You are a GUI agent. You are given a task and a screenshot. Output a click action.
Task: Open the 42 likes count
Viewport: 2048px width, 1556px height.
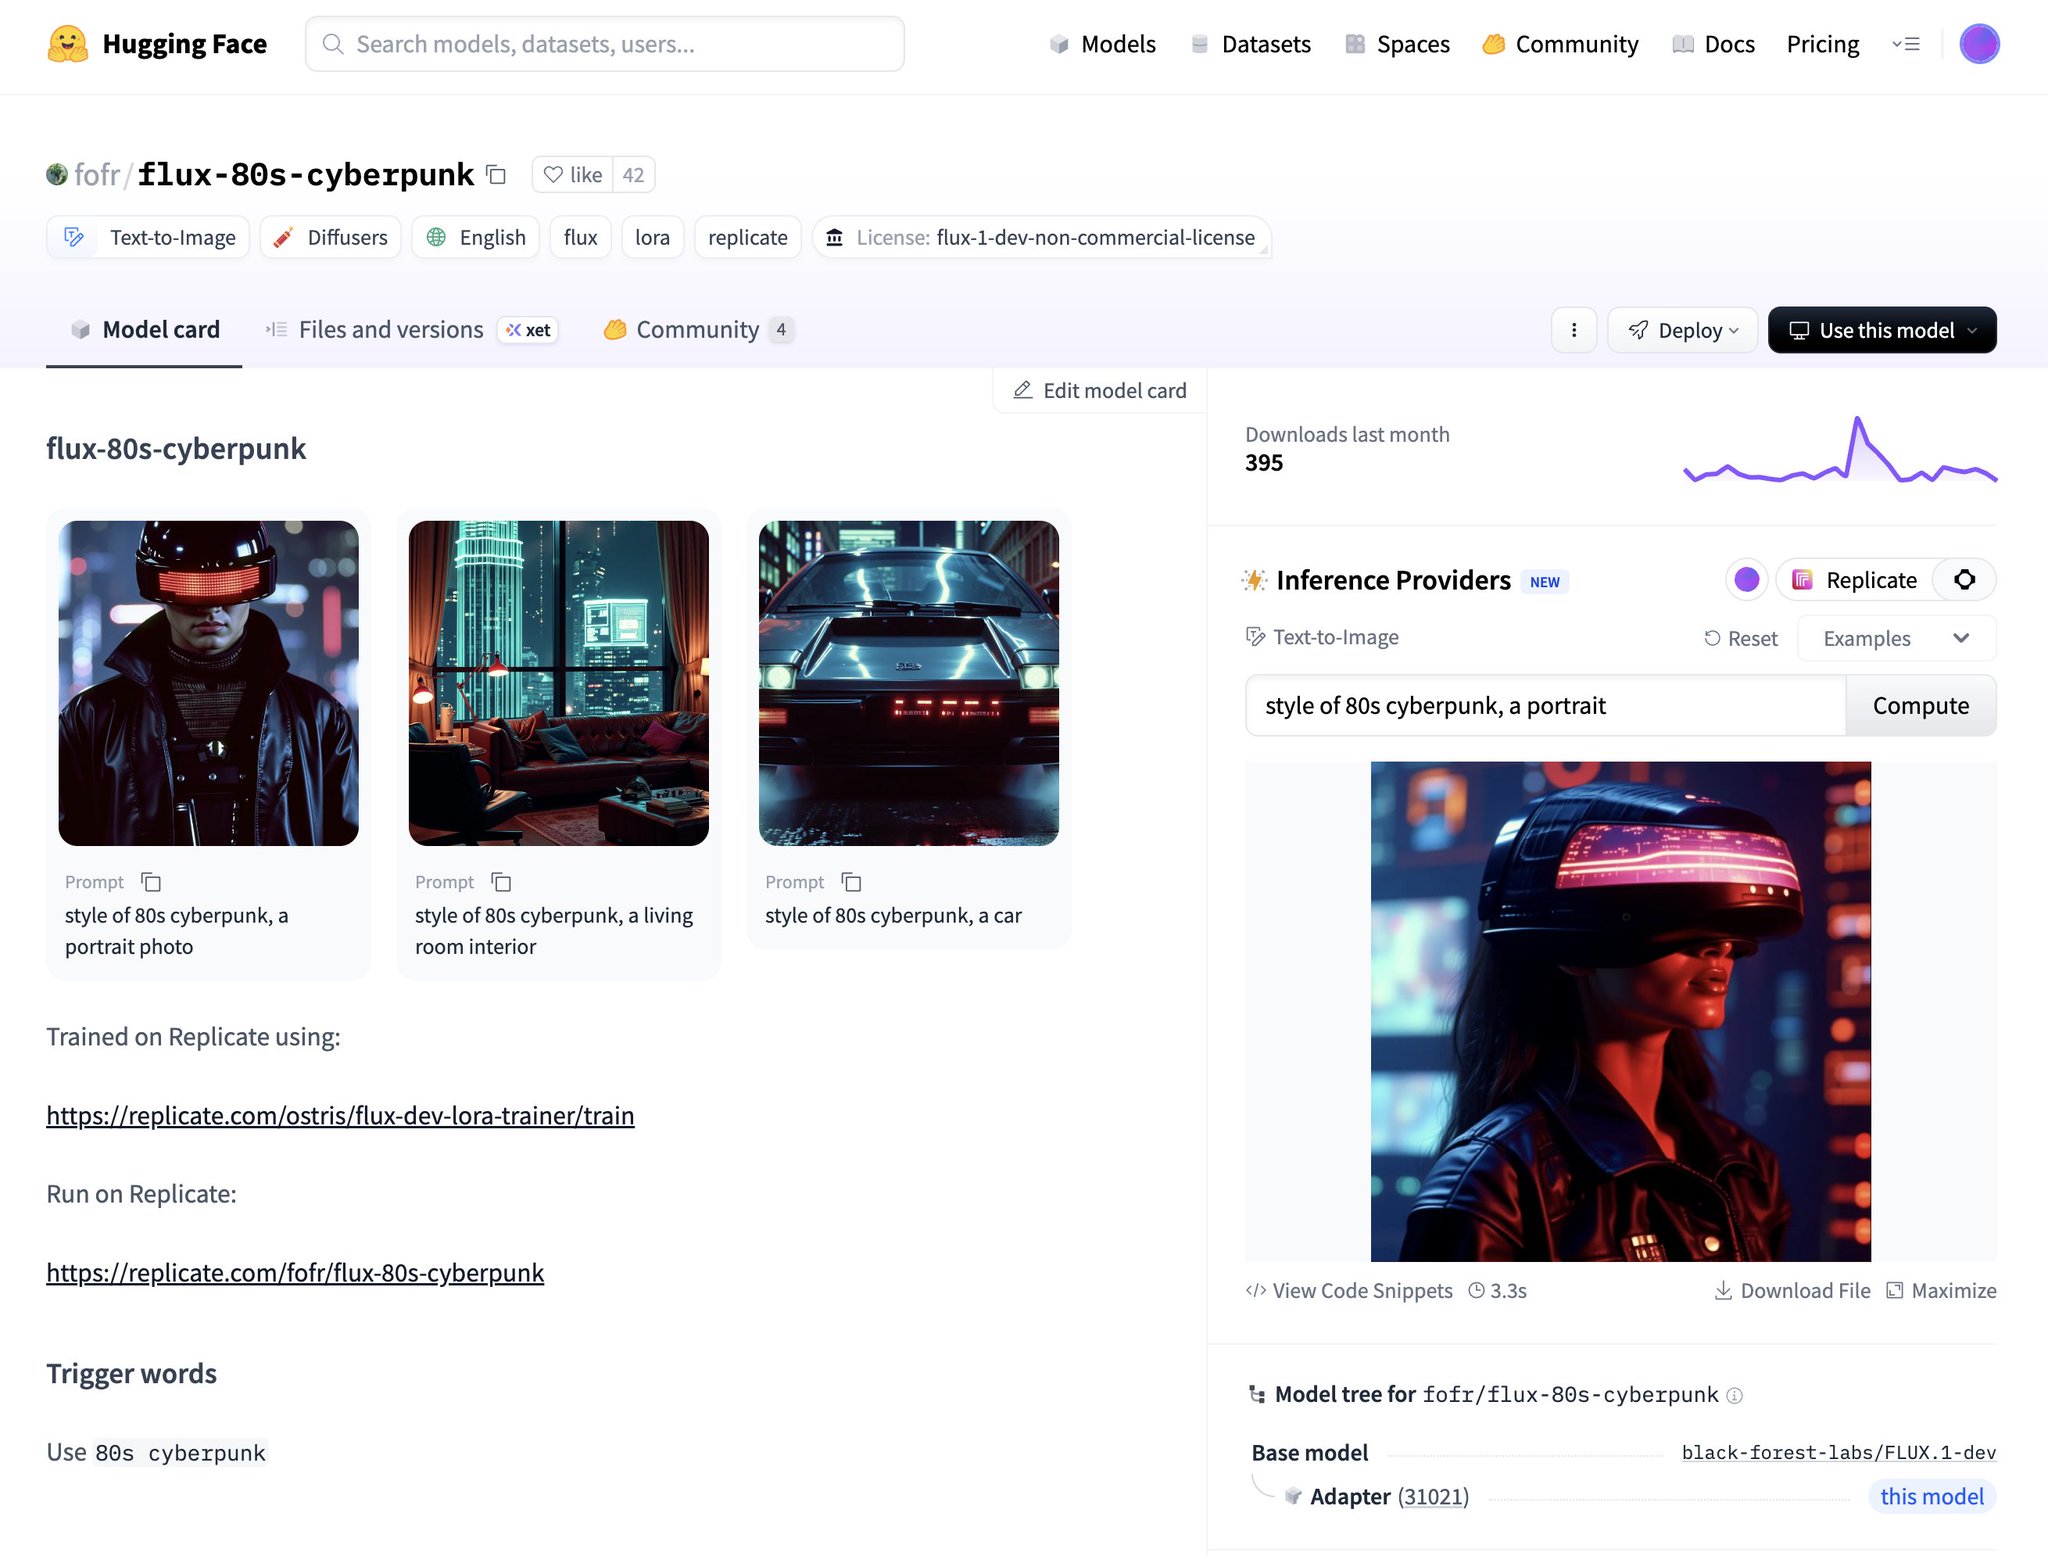633,175
